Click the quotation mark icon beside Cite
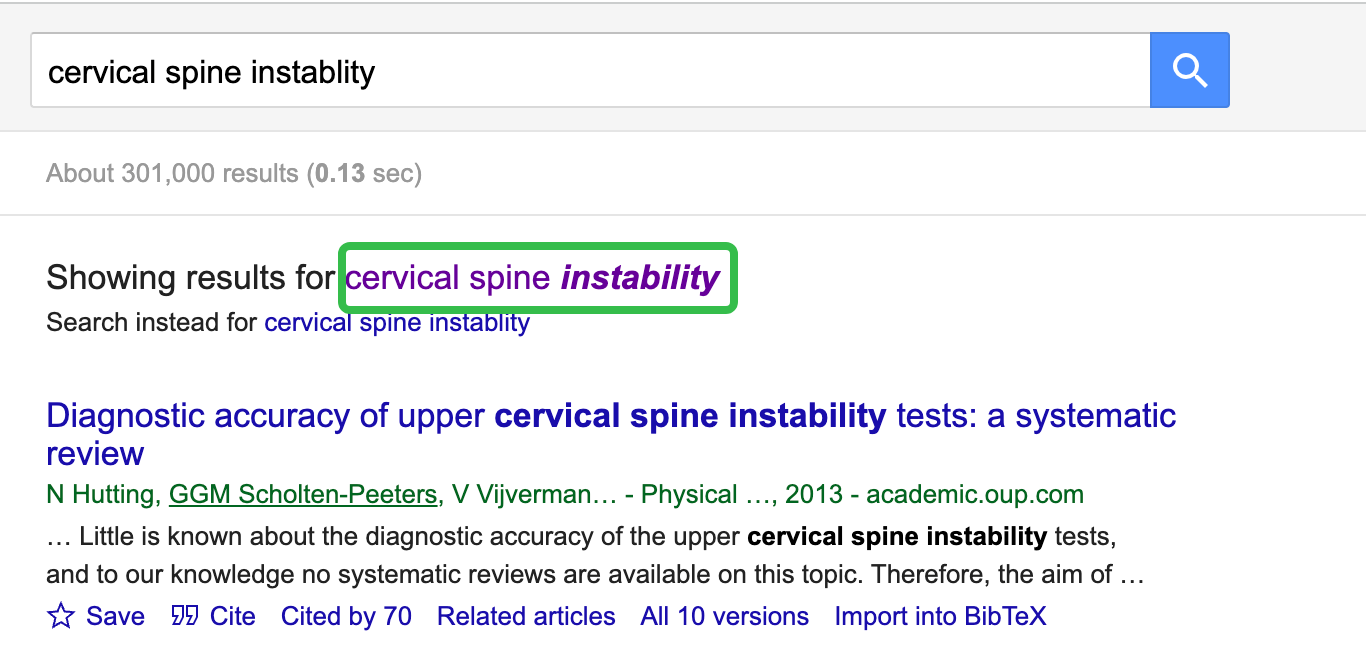This screenshot has height=662, width=1366. (x=185, y=616)
